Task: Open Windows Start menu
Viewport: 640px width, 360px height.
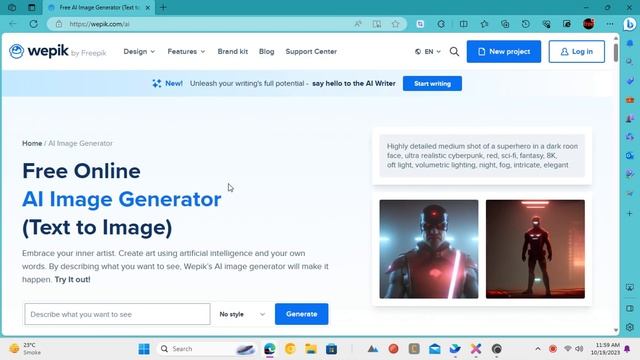Action: (x=144, y=349)
